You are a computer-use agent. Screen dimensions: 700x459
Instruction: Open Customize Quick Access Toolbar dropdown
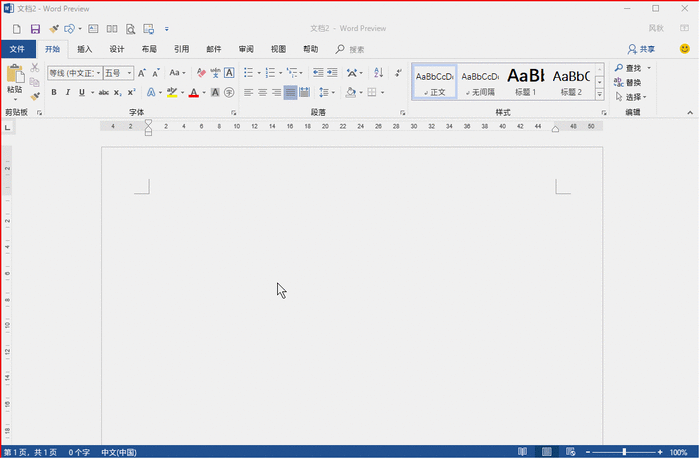[167, 29]
